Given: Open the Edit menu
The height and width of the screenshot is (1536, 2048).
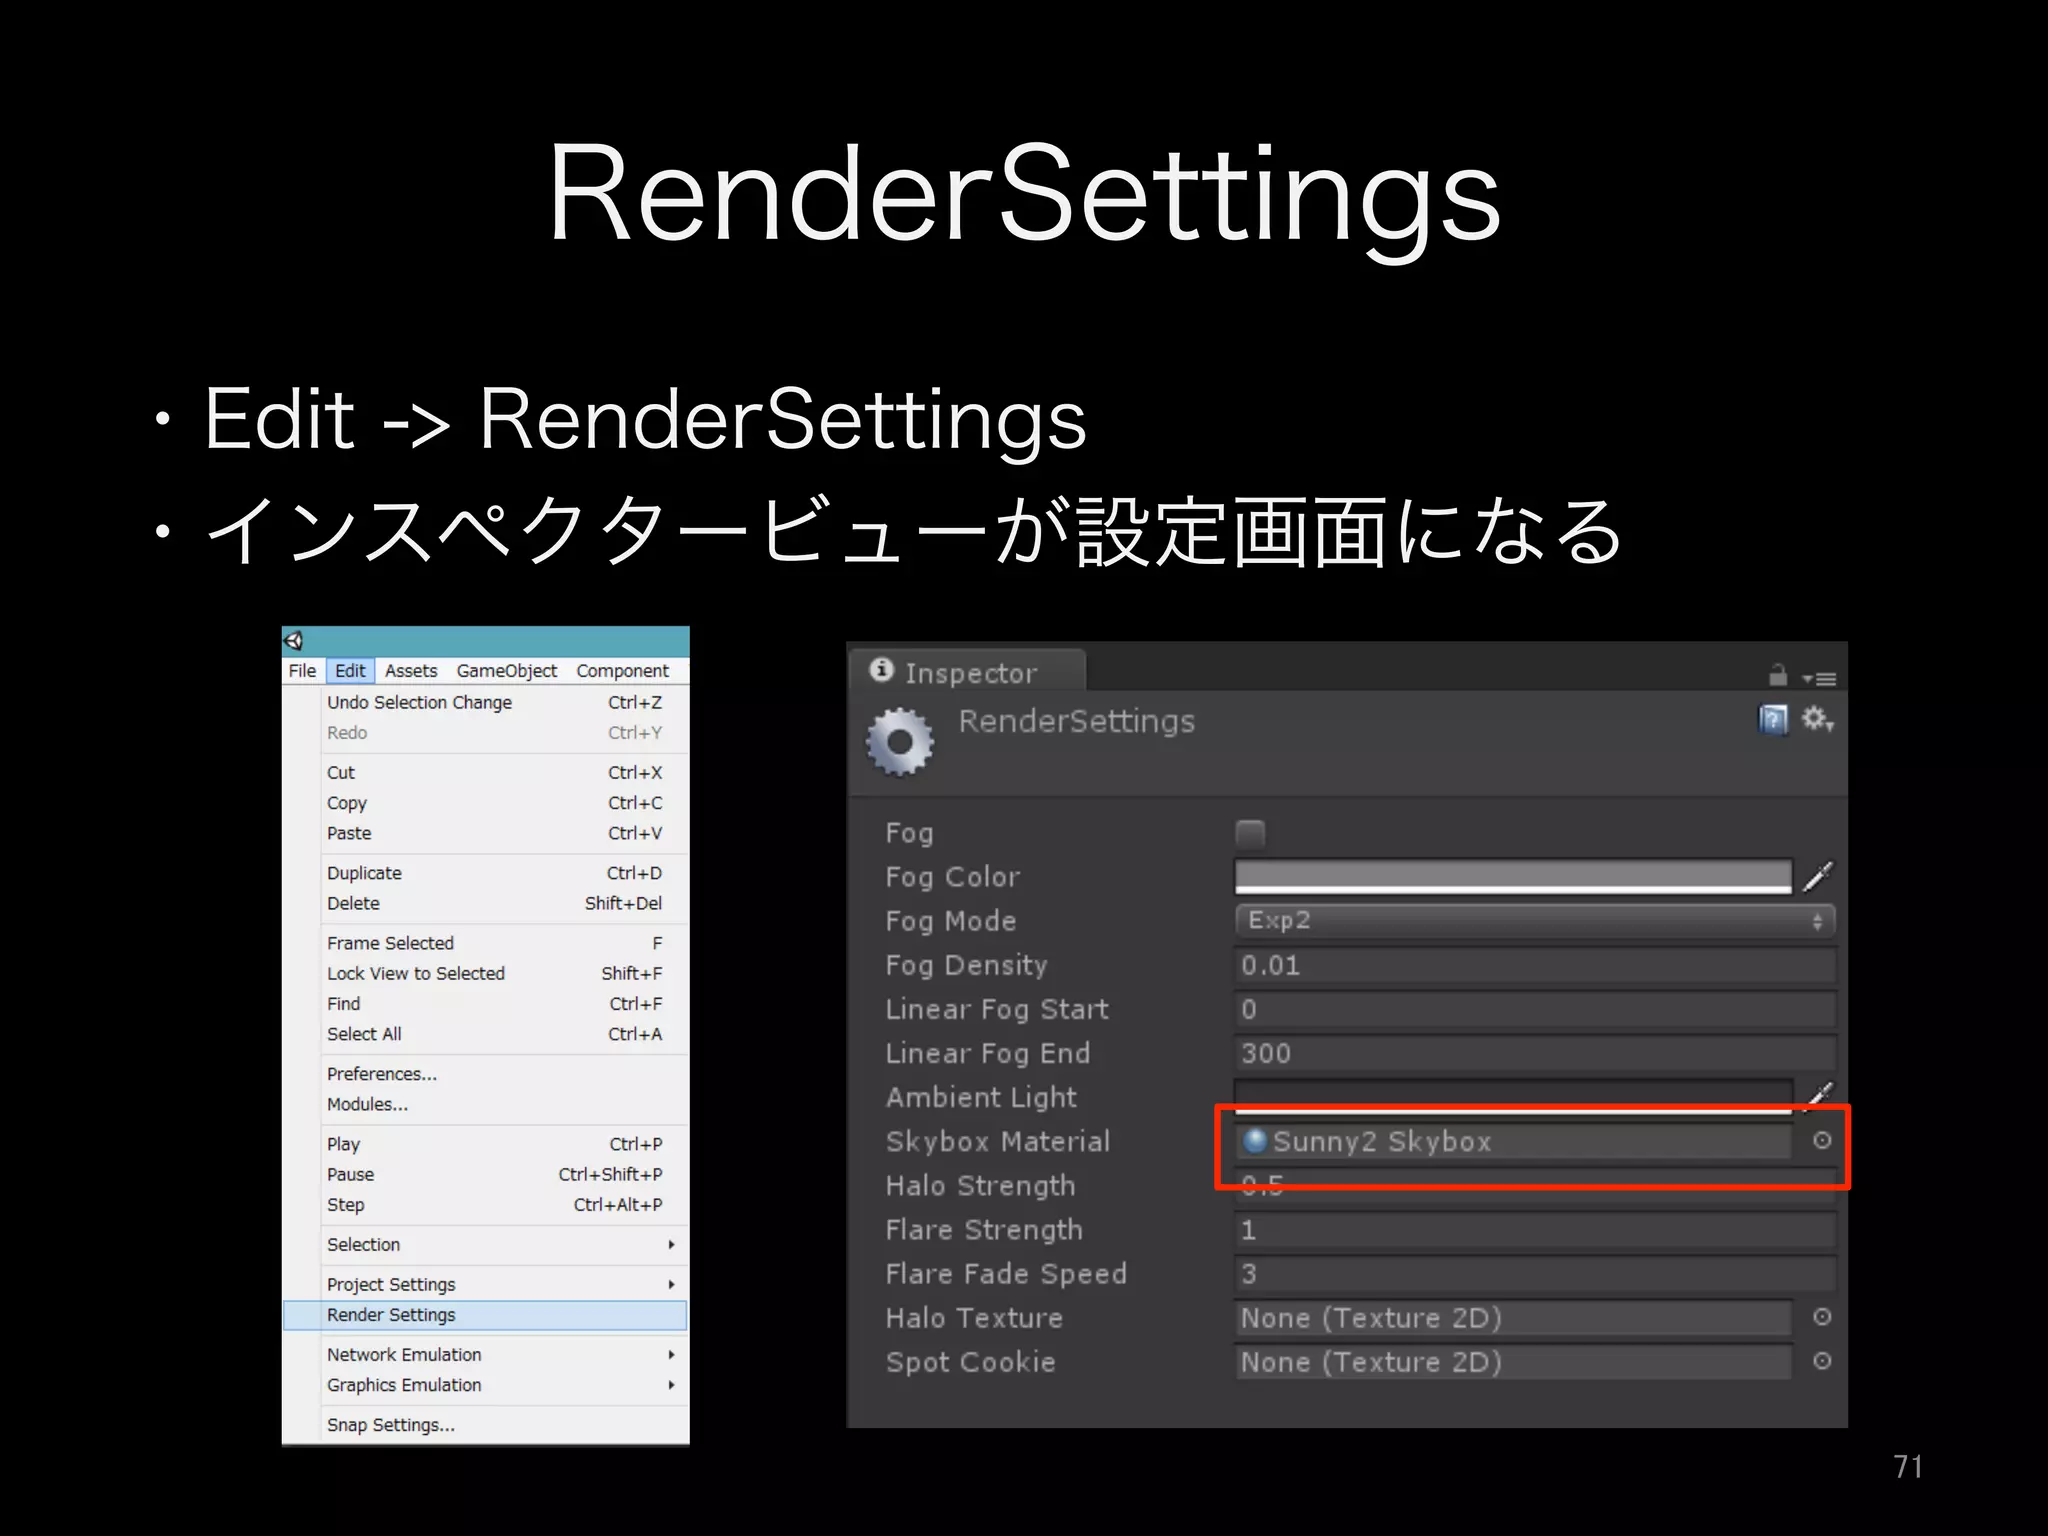Looking at the screenshot, I should (350, 670).
